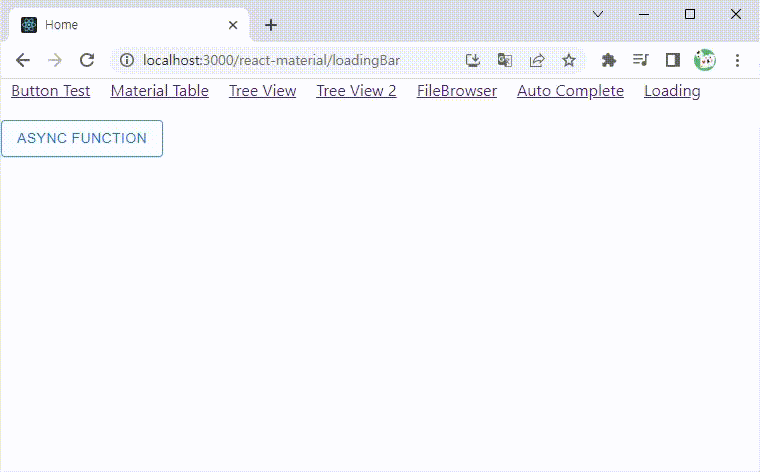The image size is (760, 472).
Task: Go to Tree View link
Action: click(263, 91)
